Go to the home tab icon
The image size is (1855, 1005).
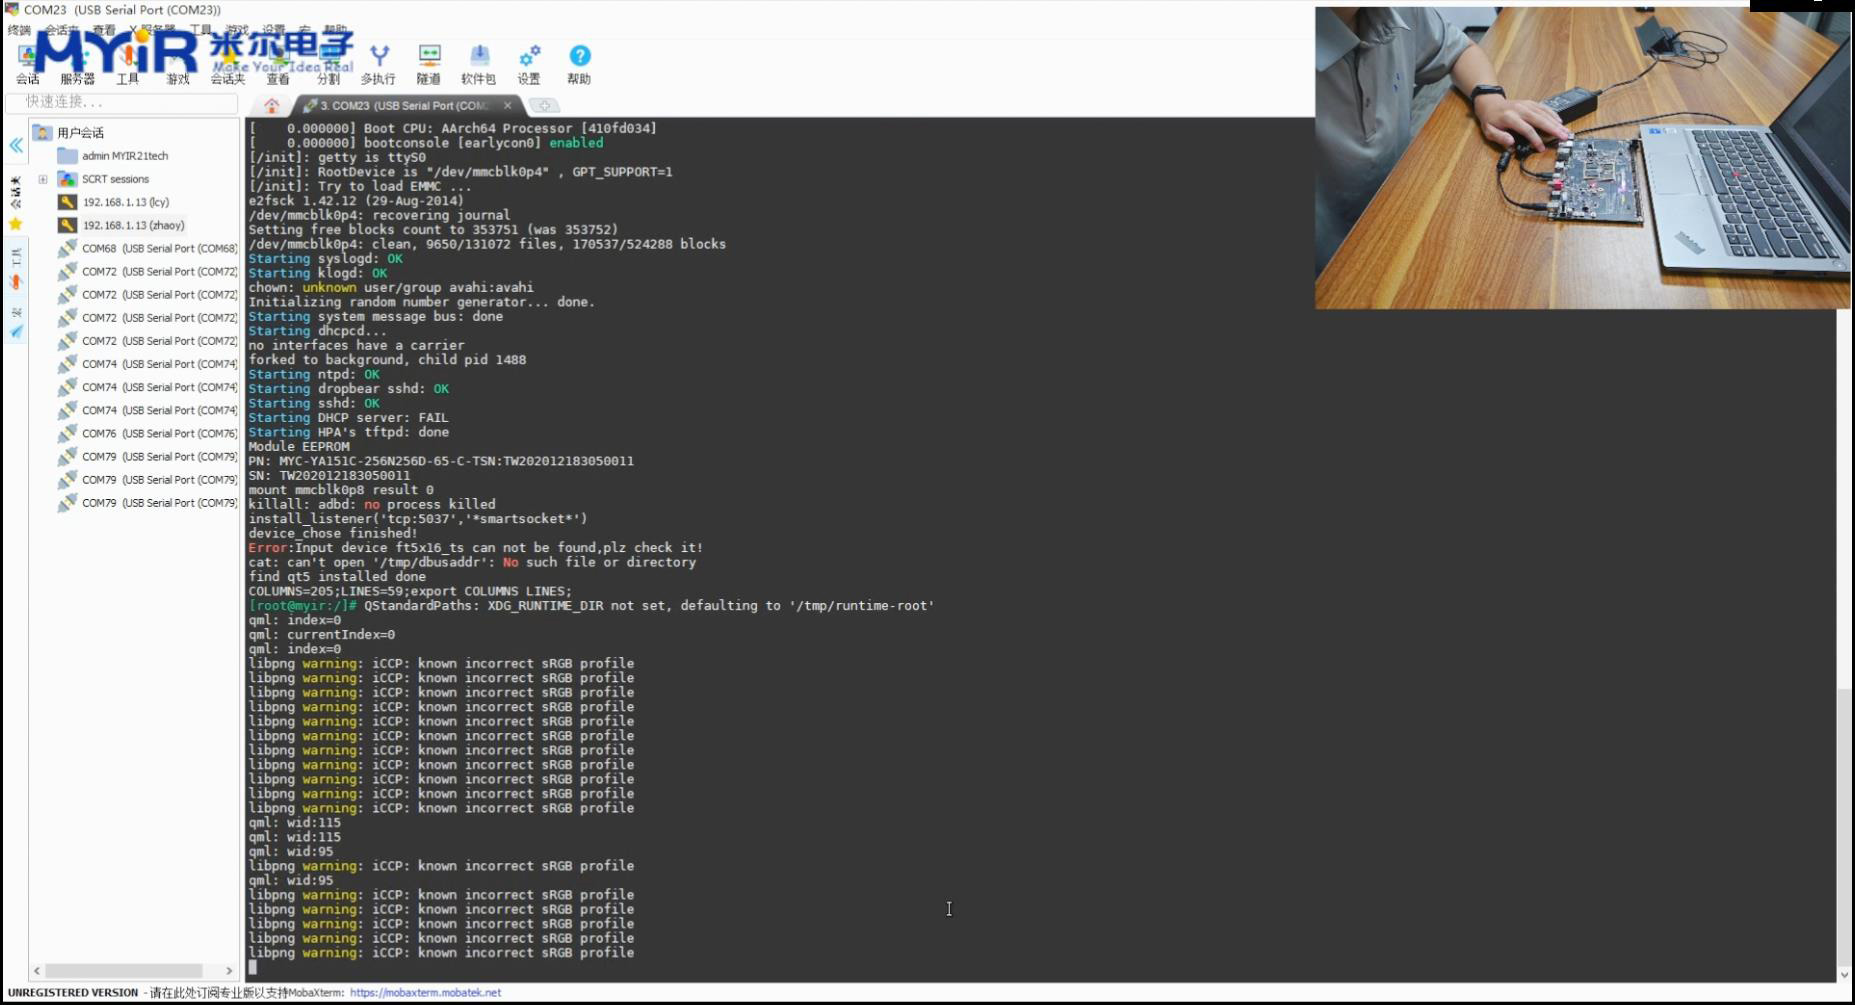pyautogui.click(x=271, y=105)
